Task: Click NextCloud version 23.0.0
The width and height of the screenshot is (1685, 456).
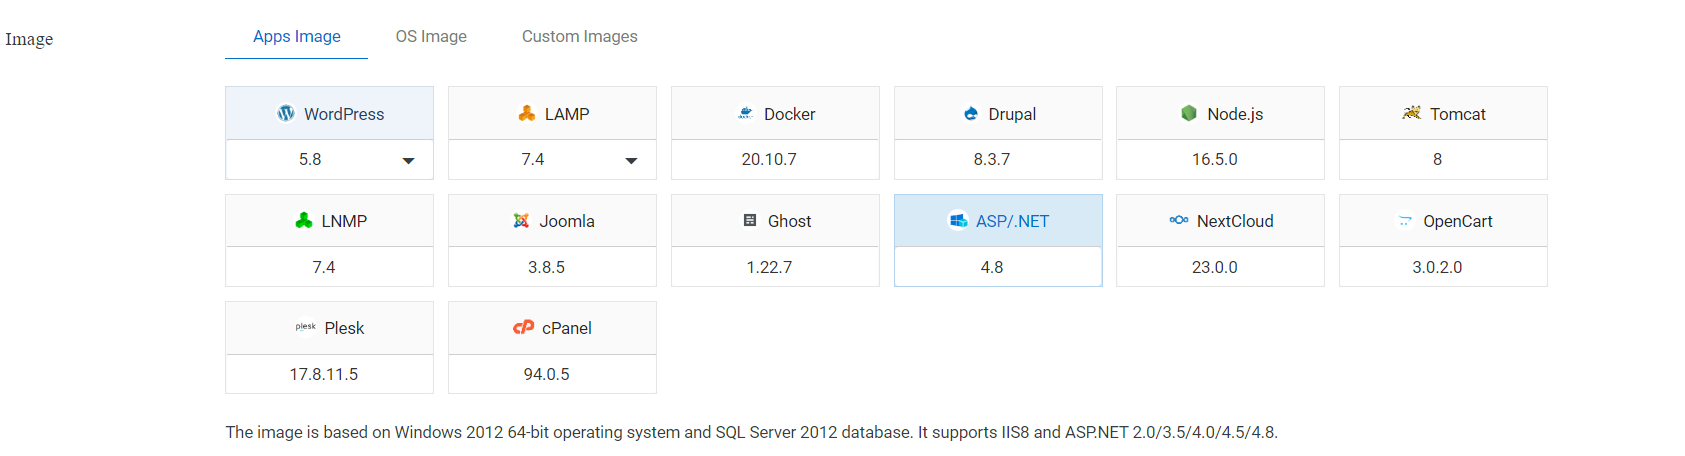Action: coord(1215,267)
